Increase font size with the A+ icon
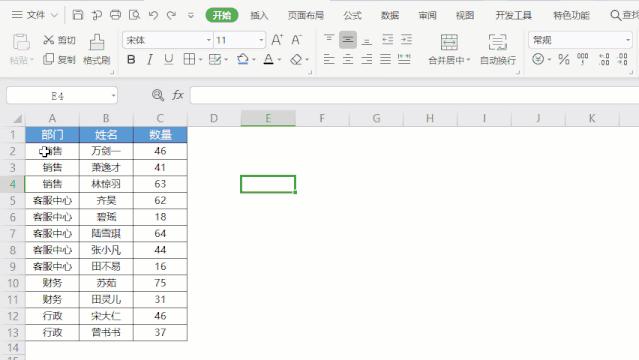 277,40
